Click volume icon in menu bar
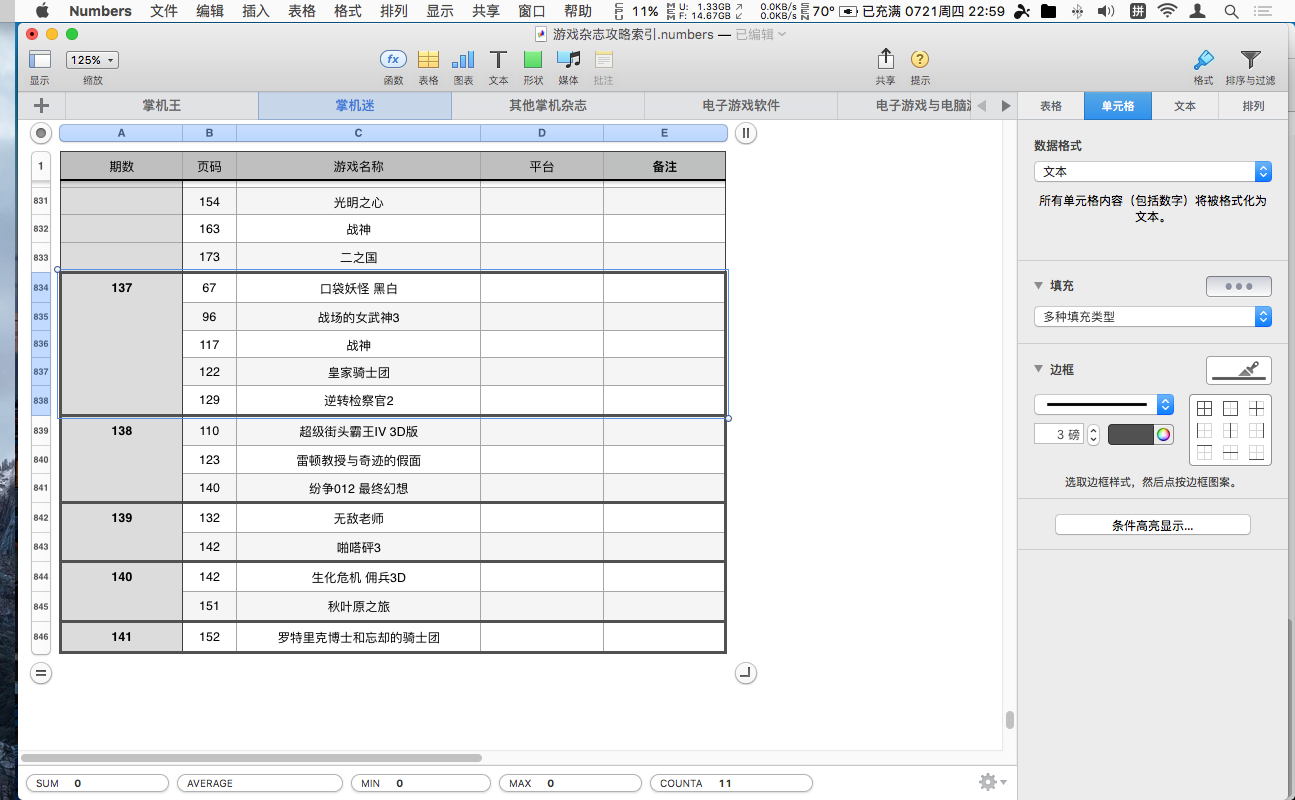1295x800 pixels. (x=1105, y=12)
